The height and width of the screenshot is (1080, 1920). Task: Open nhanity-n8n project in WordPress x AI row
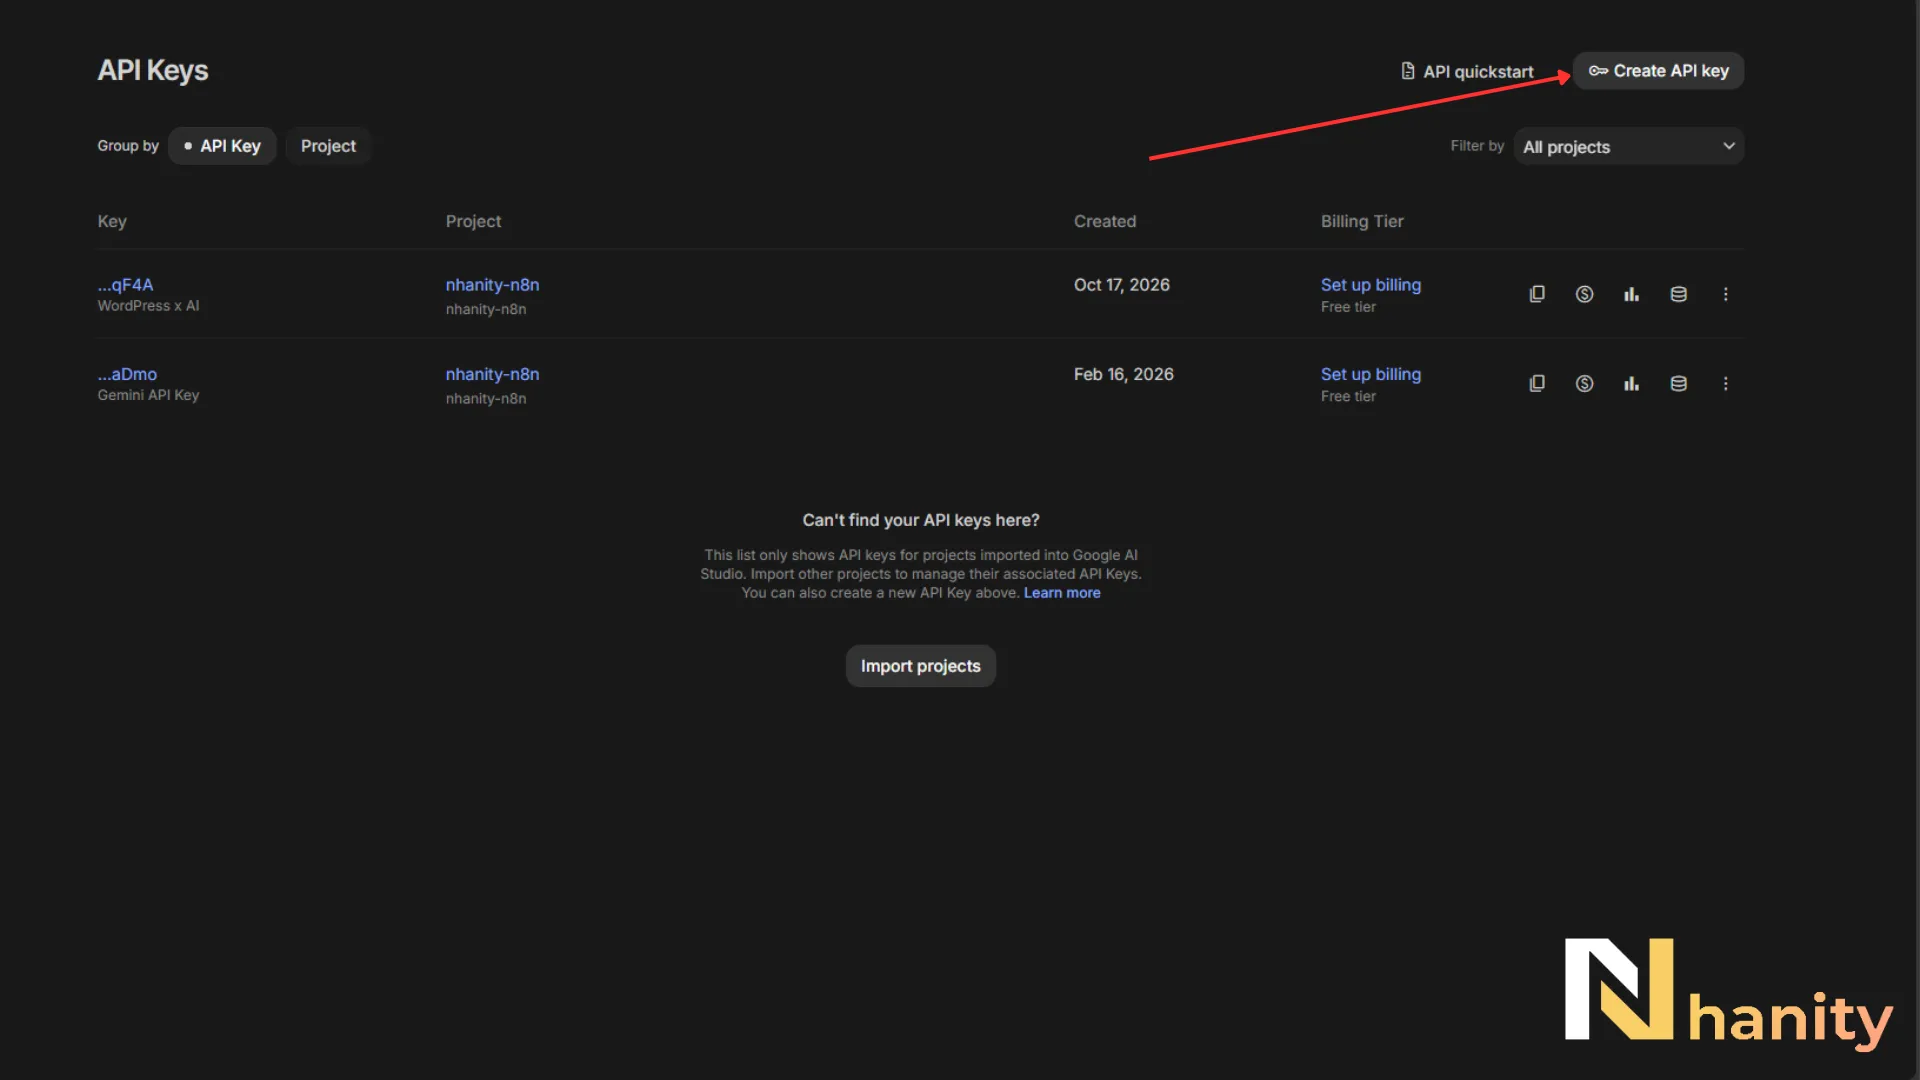[492, 285]
